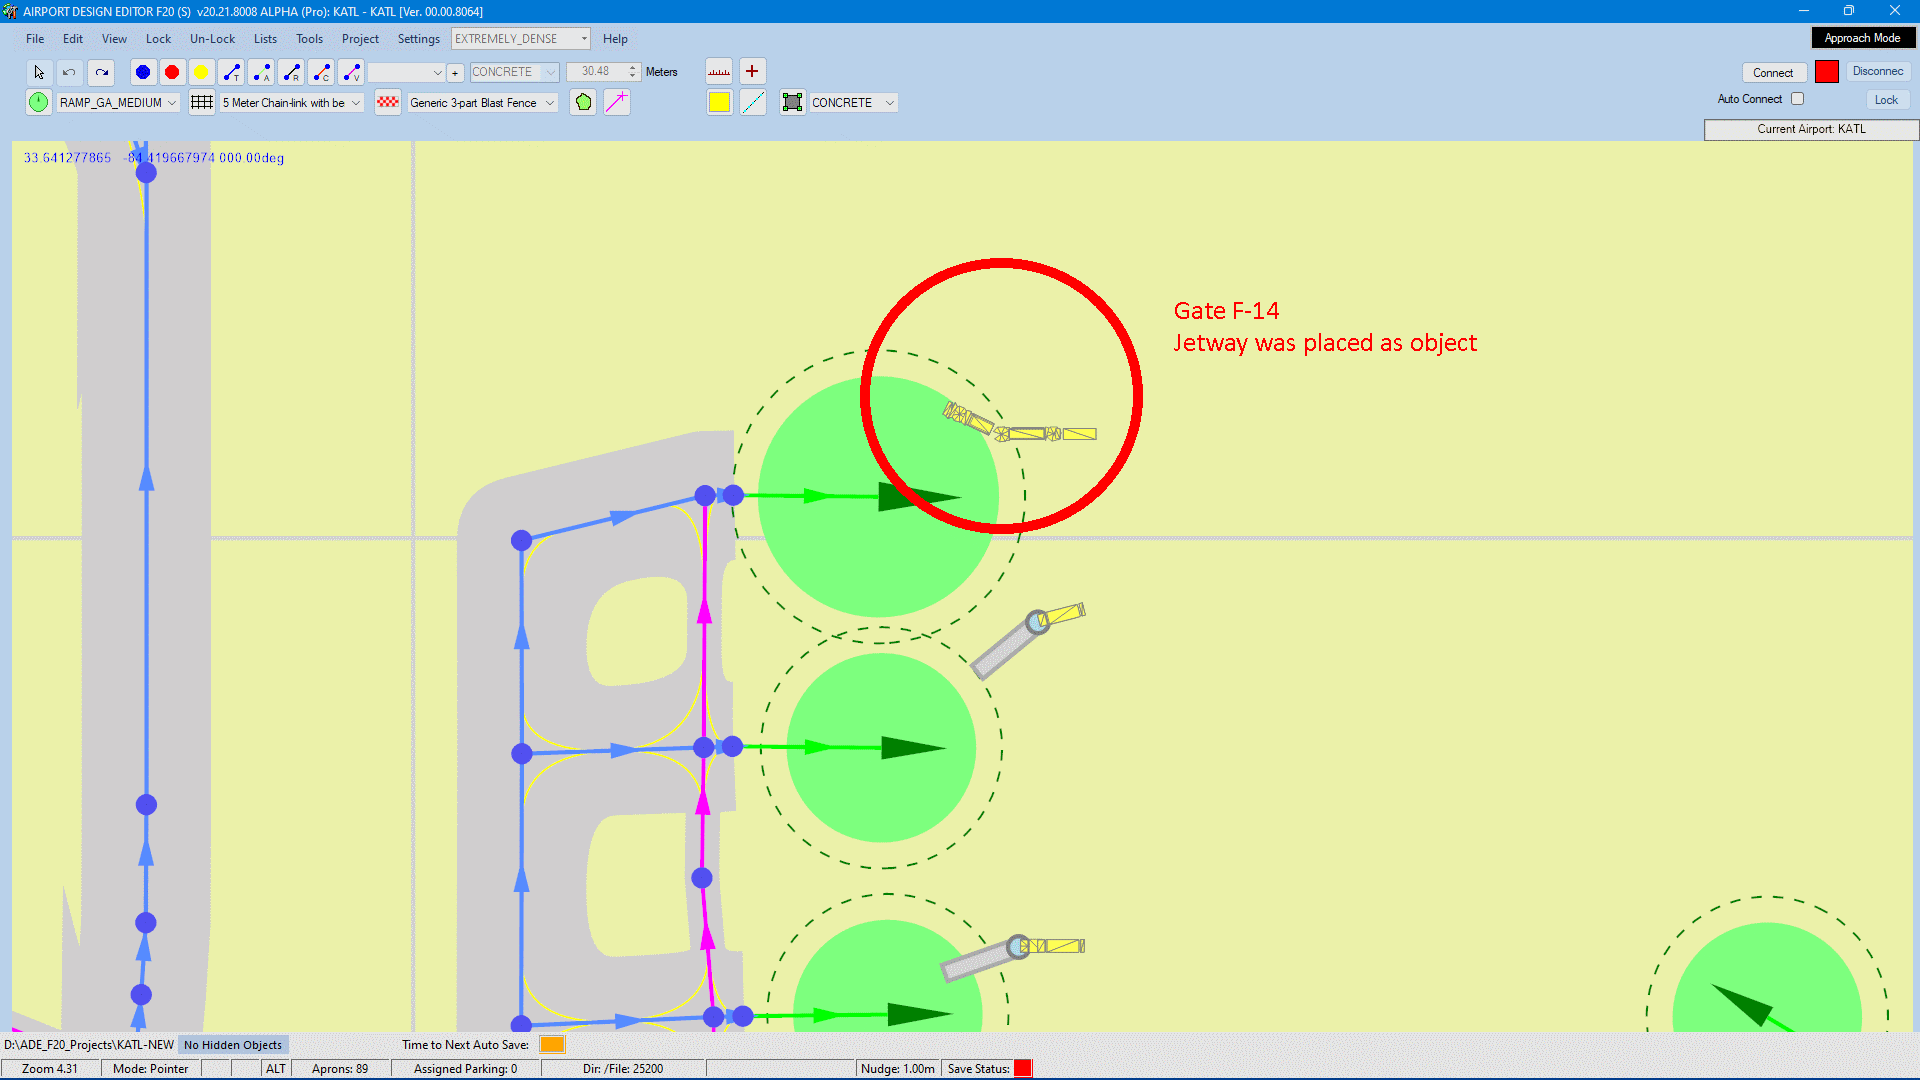
Task: Click the application icon in title bar
Action: pos(10,11)
